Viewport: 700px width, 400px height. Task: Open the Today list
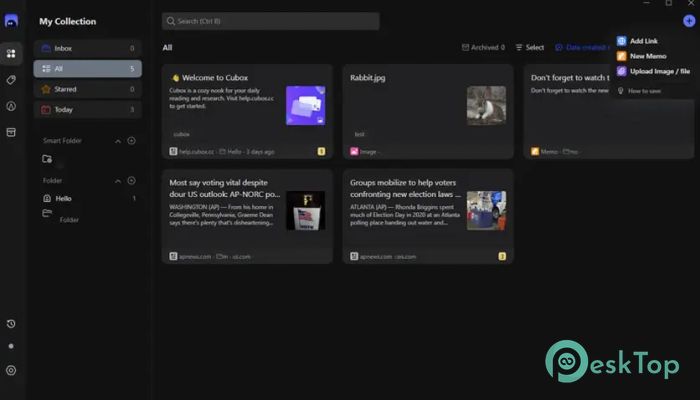[88, 109]
